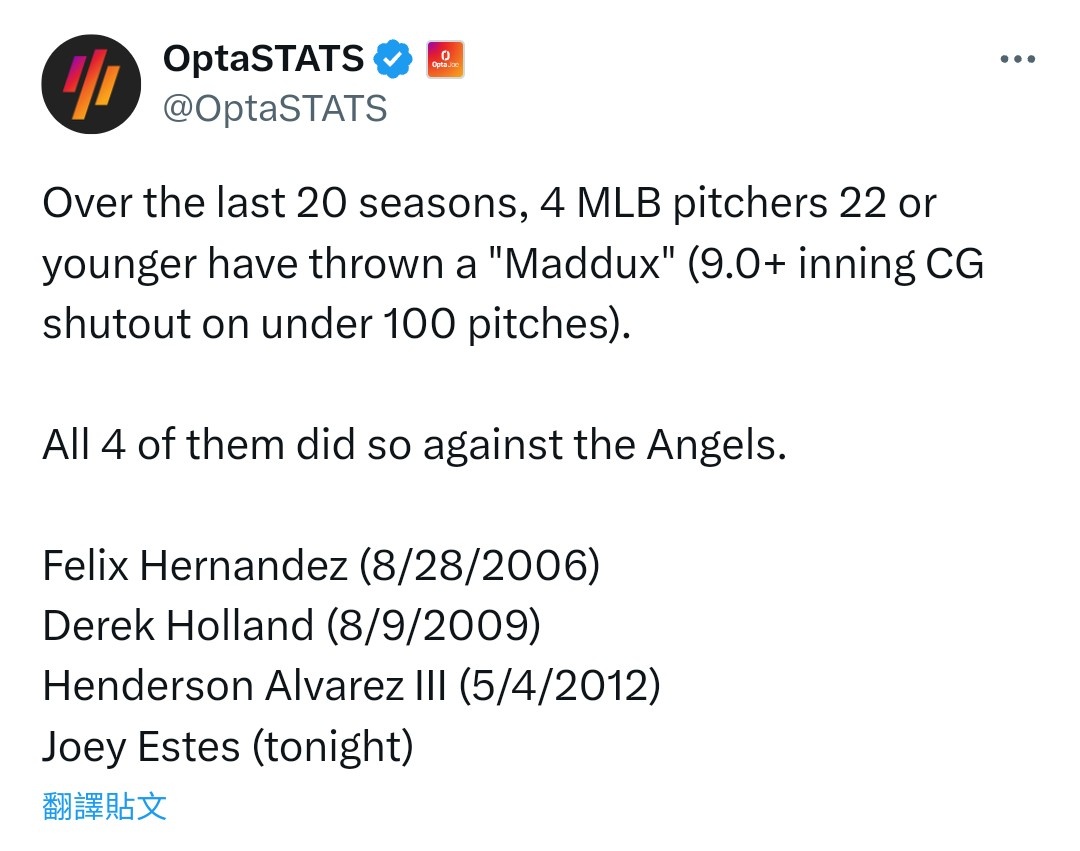
Task: Click the date 8/28/2006
Action: (478, 566)
